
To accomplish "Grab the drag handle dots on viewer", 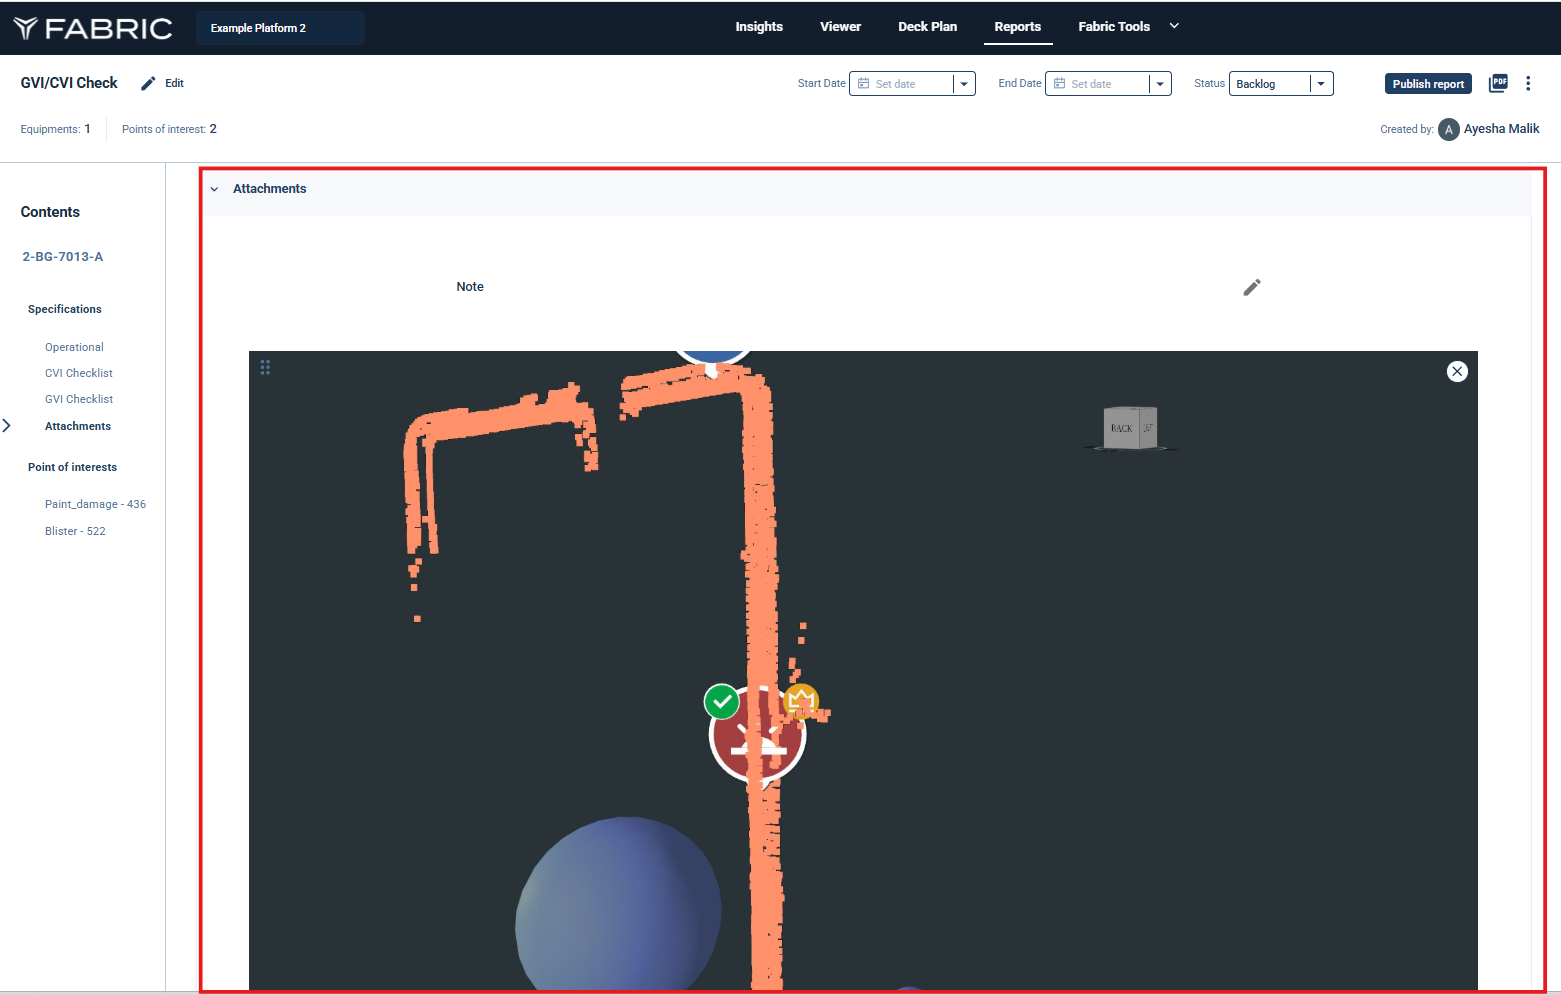I will (x=265, y=368).
